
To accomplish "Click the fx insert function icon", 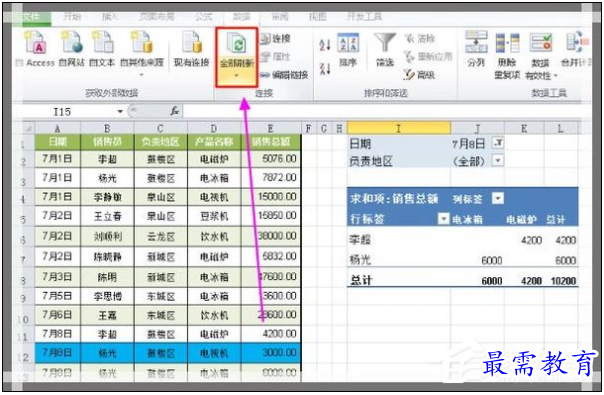I will coord(175,111).
